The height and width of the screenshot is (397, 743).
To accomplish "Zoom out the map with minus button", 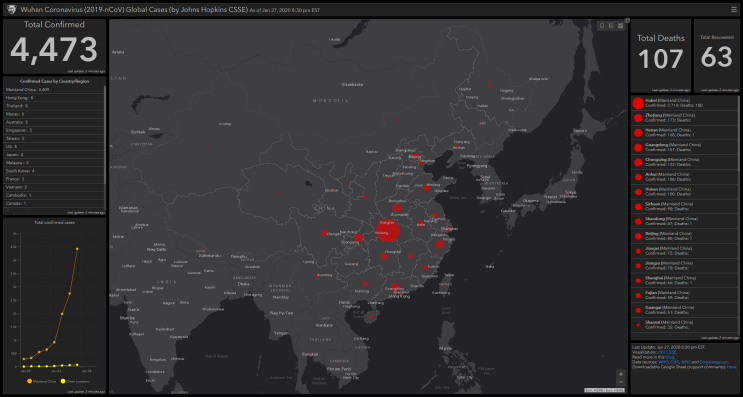I will (621, 382).
